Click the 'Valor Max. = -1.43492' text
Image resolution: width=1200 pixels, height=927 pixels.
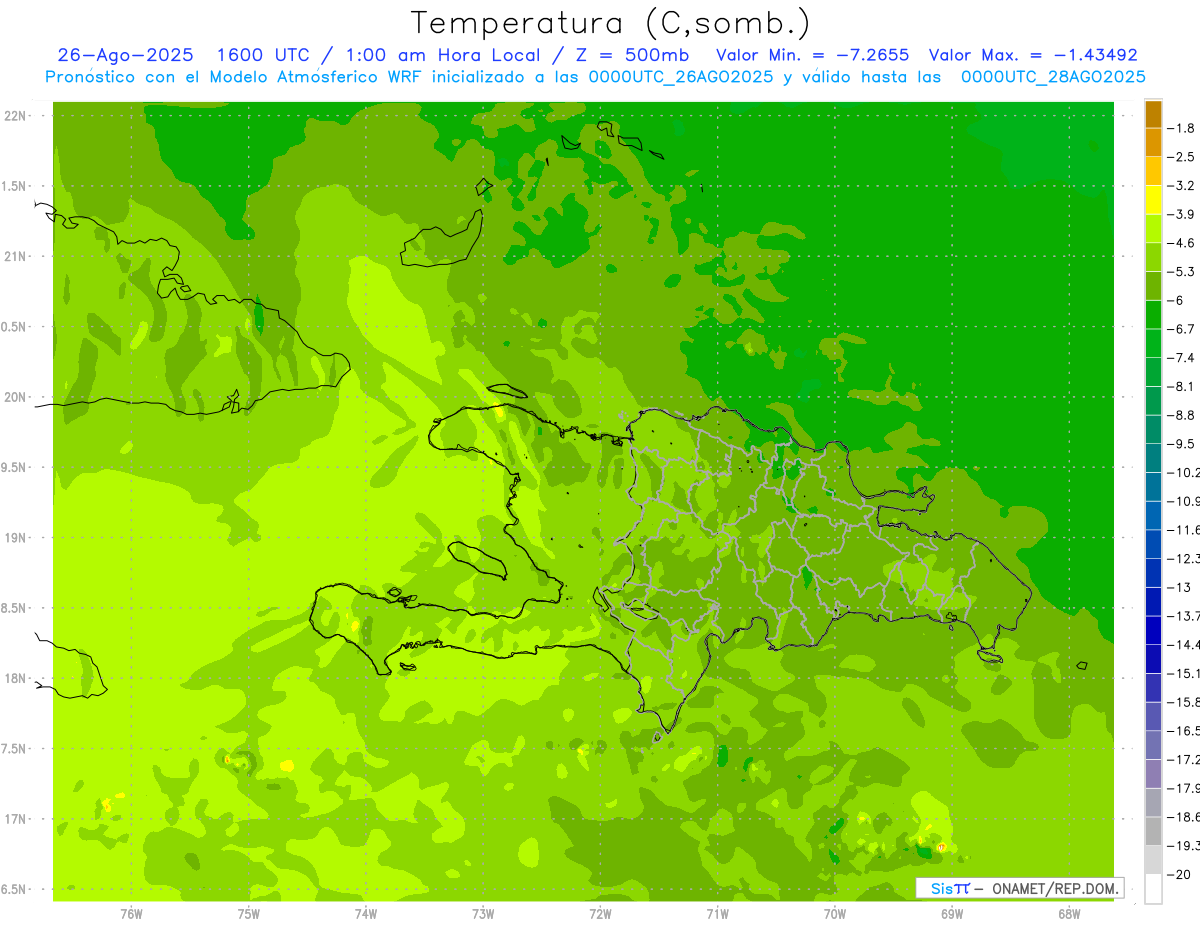pyautogui.click(x=1033, y=55)
